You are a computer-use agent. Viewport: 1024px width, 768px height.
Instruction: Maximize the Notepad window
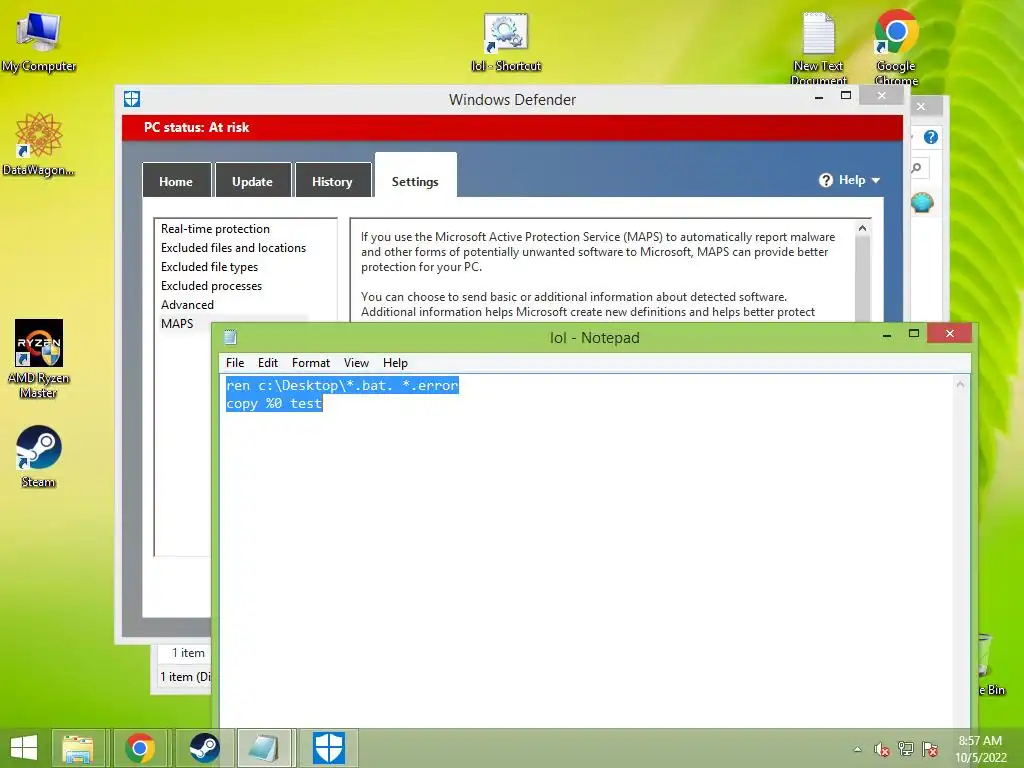click(914, 334)
